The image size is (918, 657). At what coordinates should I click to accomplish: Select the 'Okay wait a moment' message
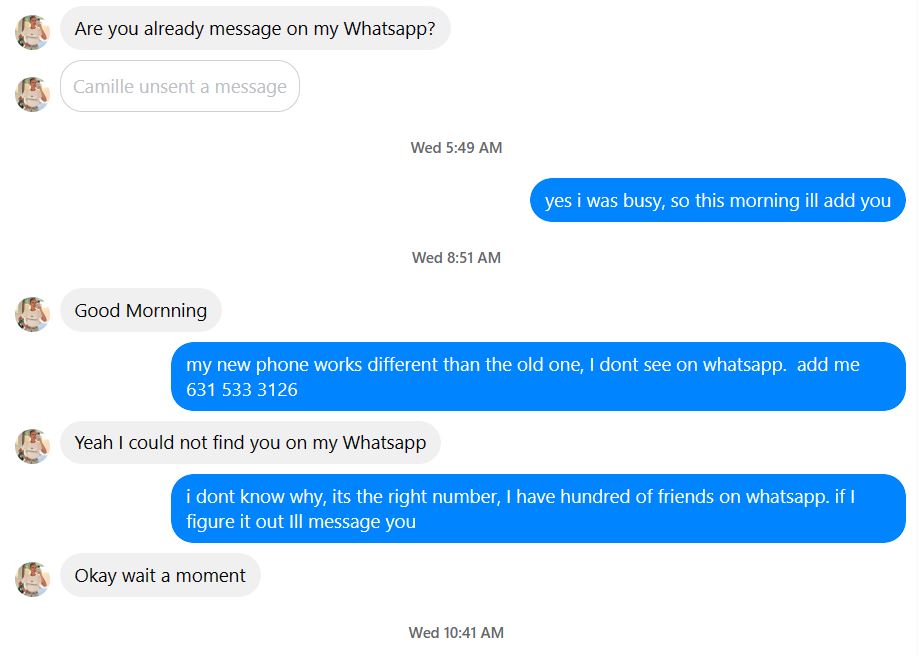(160, 576)
